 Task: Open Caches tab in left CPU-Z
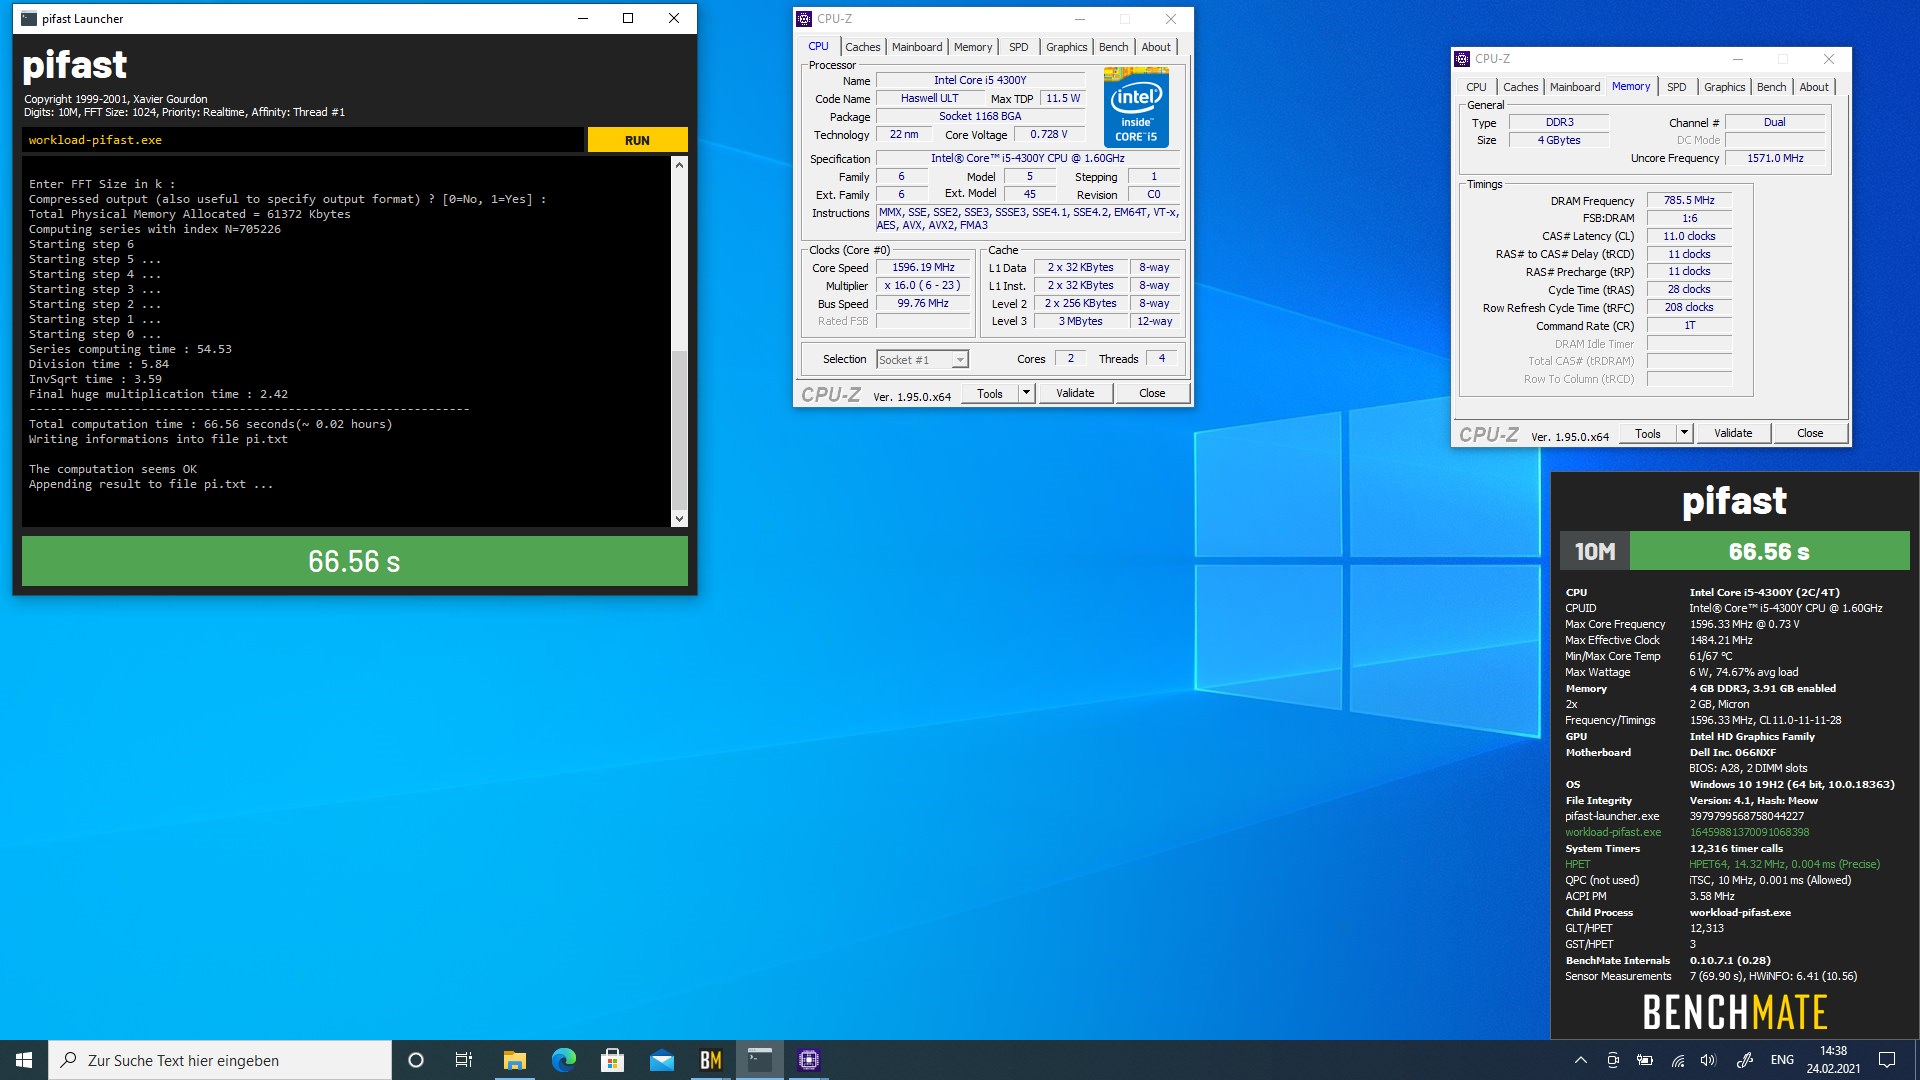[x=862, y=47]
